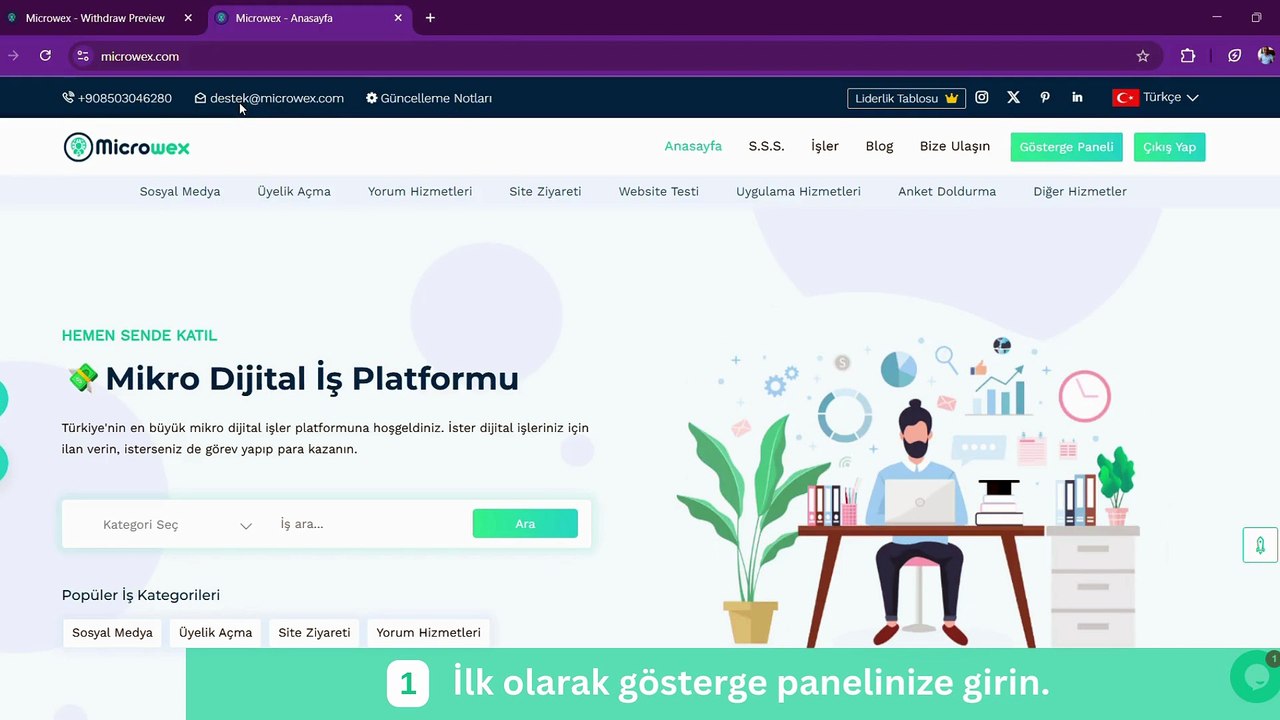Open Diğer Hizmetler category
This screenshot has width=1280, height=720.
click(x=1080, y=191)
